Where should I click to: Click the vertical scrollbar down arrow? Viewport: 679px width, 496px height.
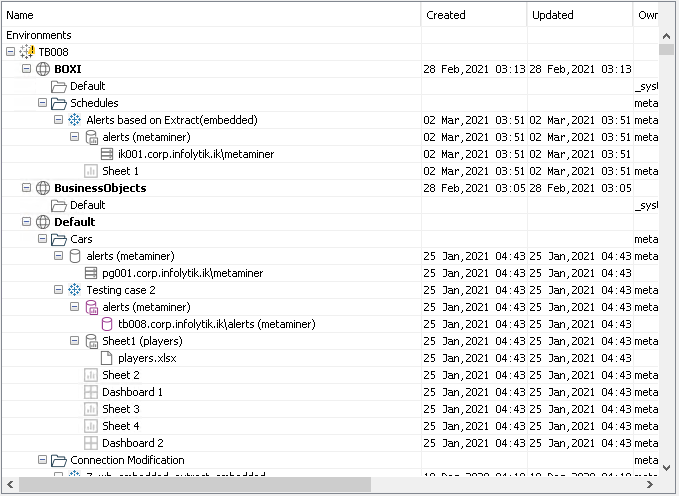[x=666, y=468]
